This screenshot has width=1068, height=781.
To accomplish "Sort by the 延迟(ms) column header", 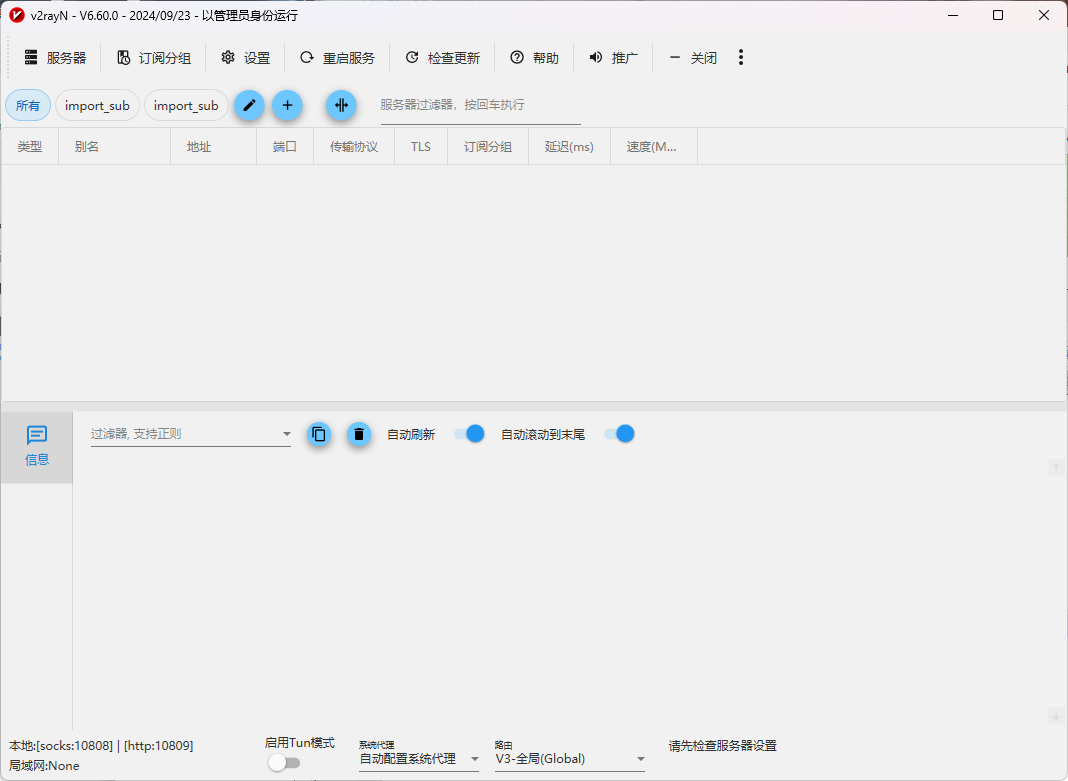I will (x=569, y=146).
